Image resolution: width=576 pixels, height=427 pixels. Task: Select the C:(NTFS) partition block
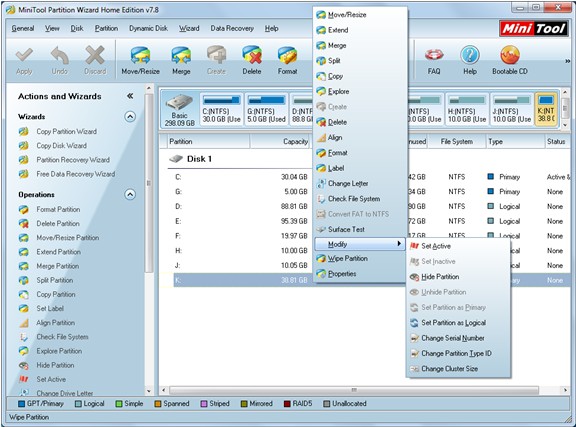[222, 109]
